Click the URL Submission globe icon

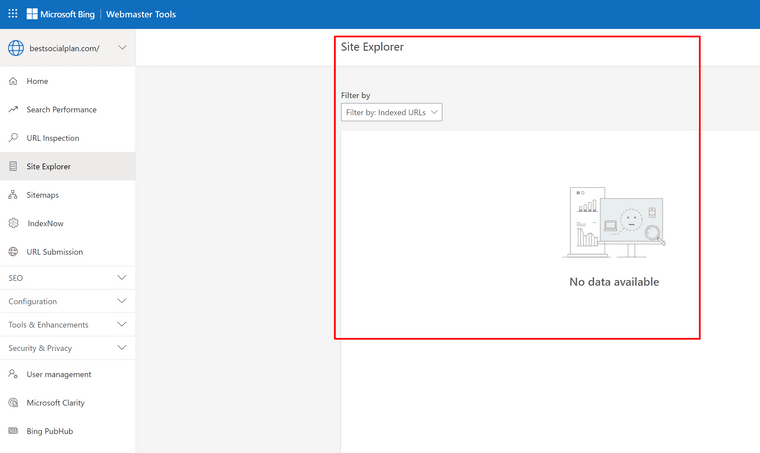(x=13, y=252)
